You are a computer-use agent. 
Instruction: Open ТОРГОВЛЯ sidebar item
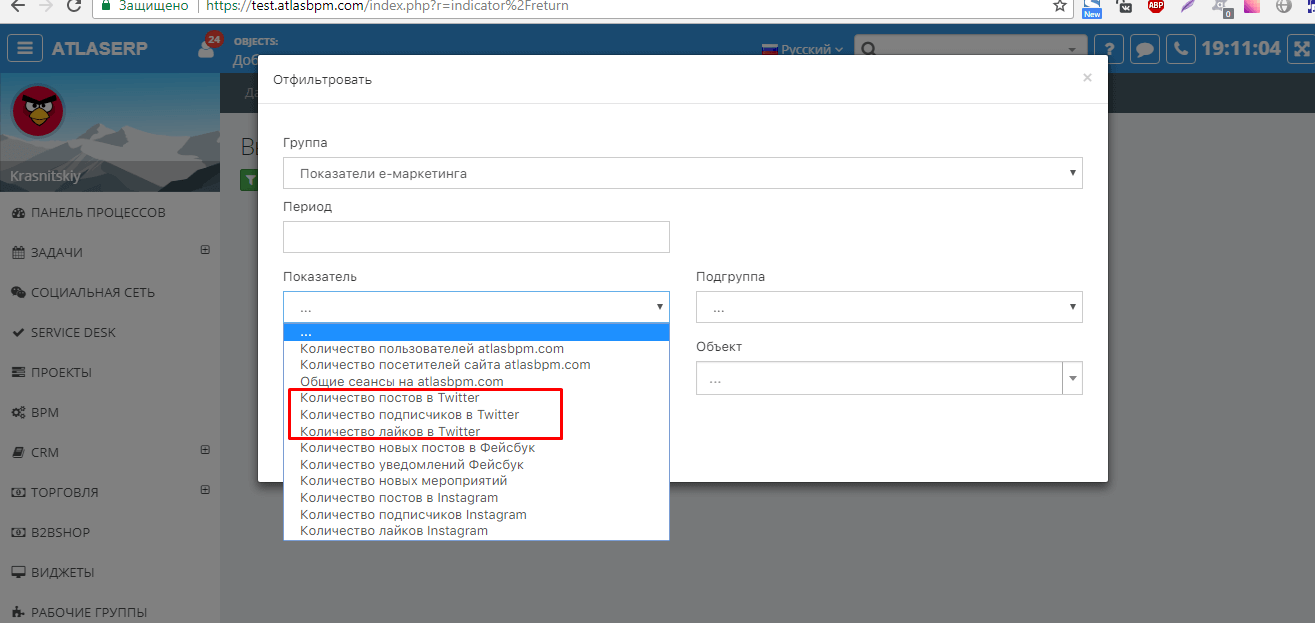click(x=64, y=493)
